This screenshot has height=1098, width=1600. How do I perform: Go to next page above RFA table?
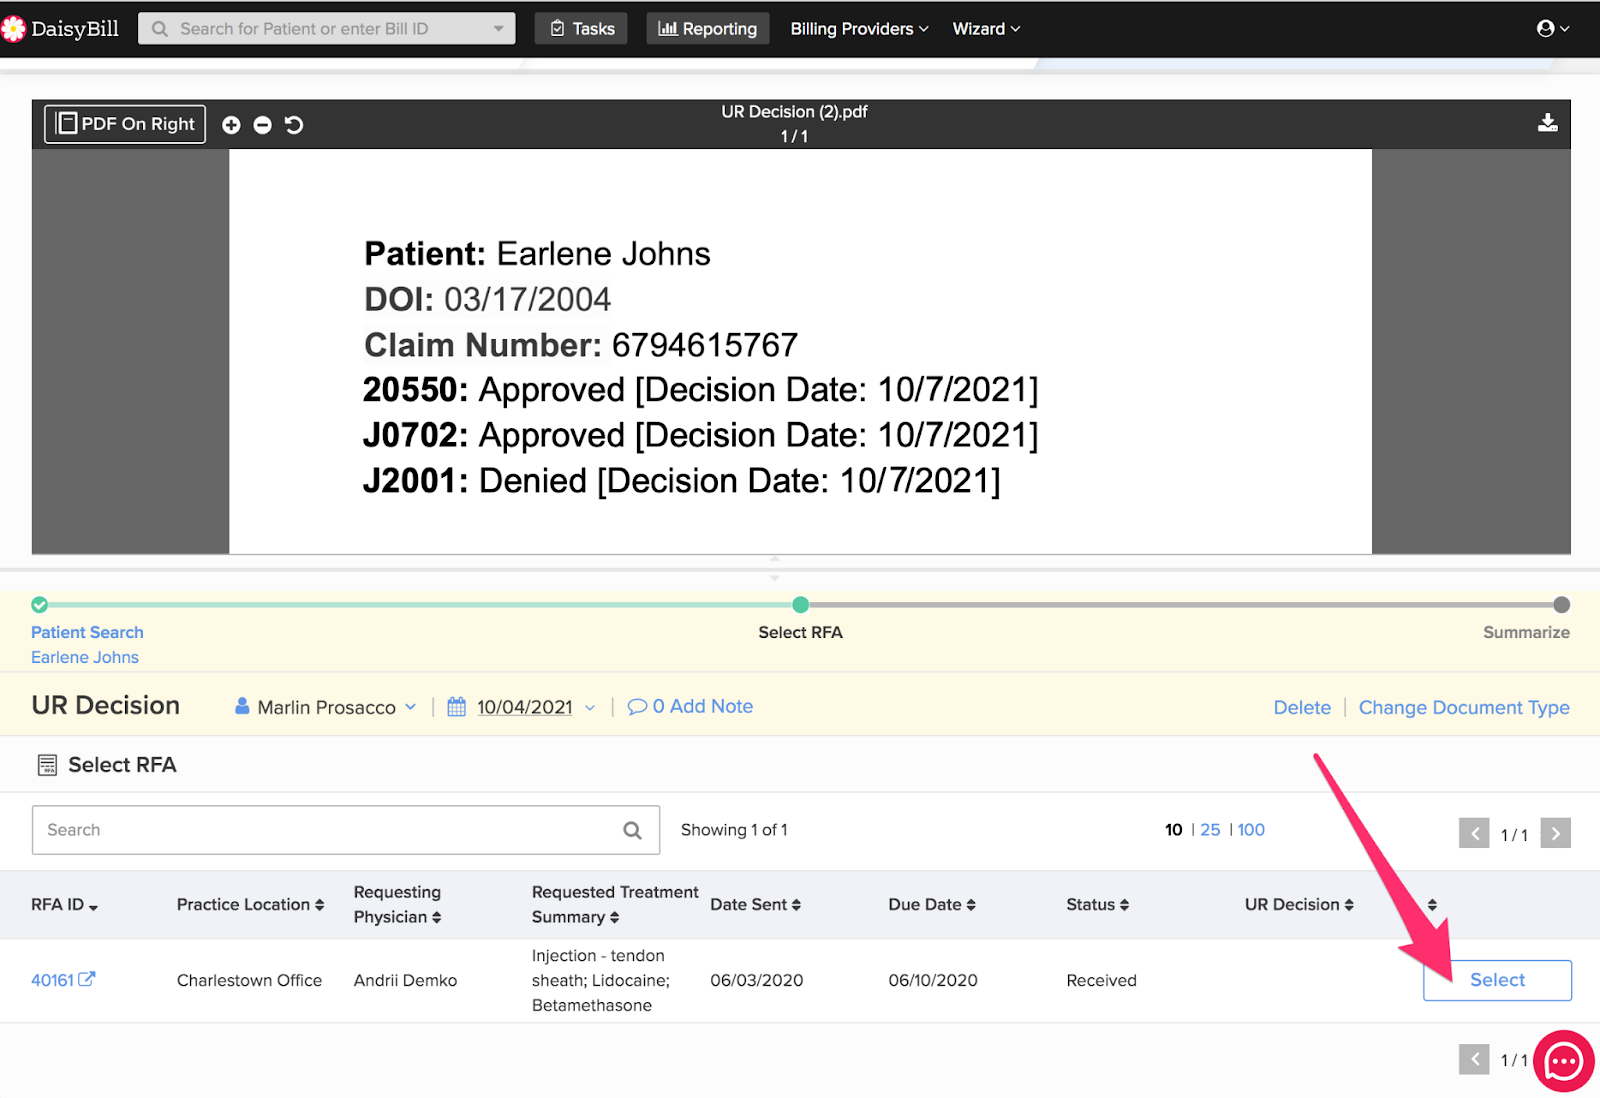point(1555,833)
